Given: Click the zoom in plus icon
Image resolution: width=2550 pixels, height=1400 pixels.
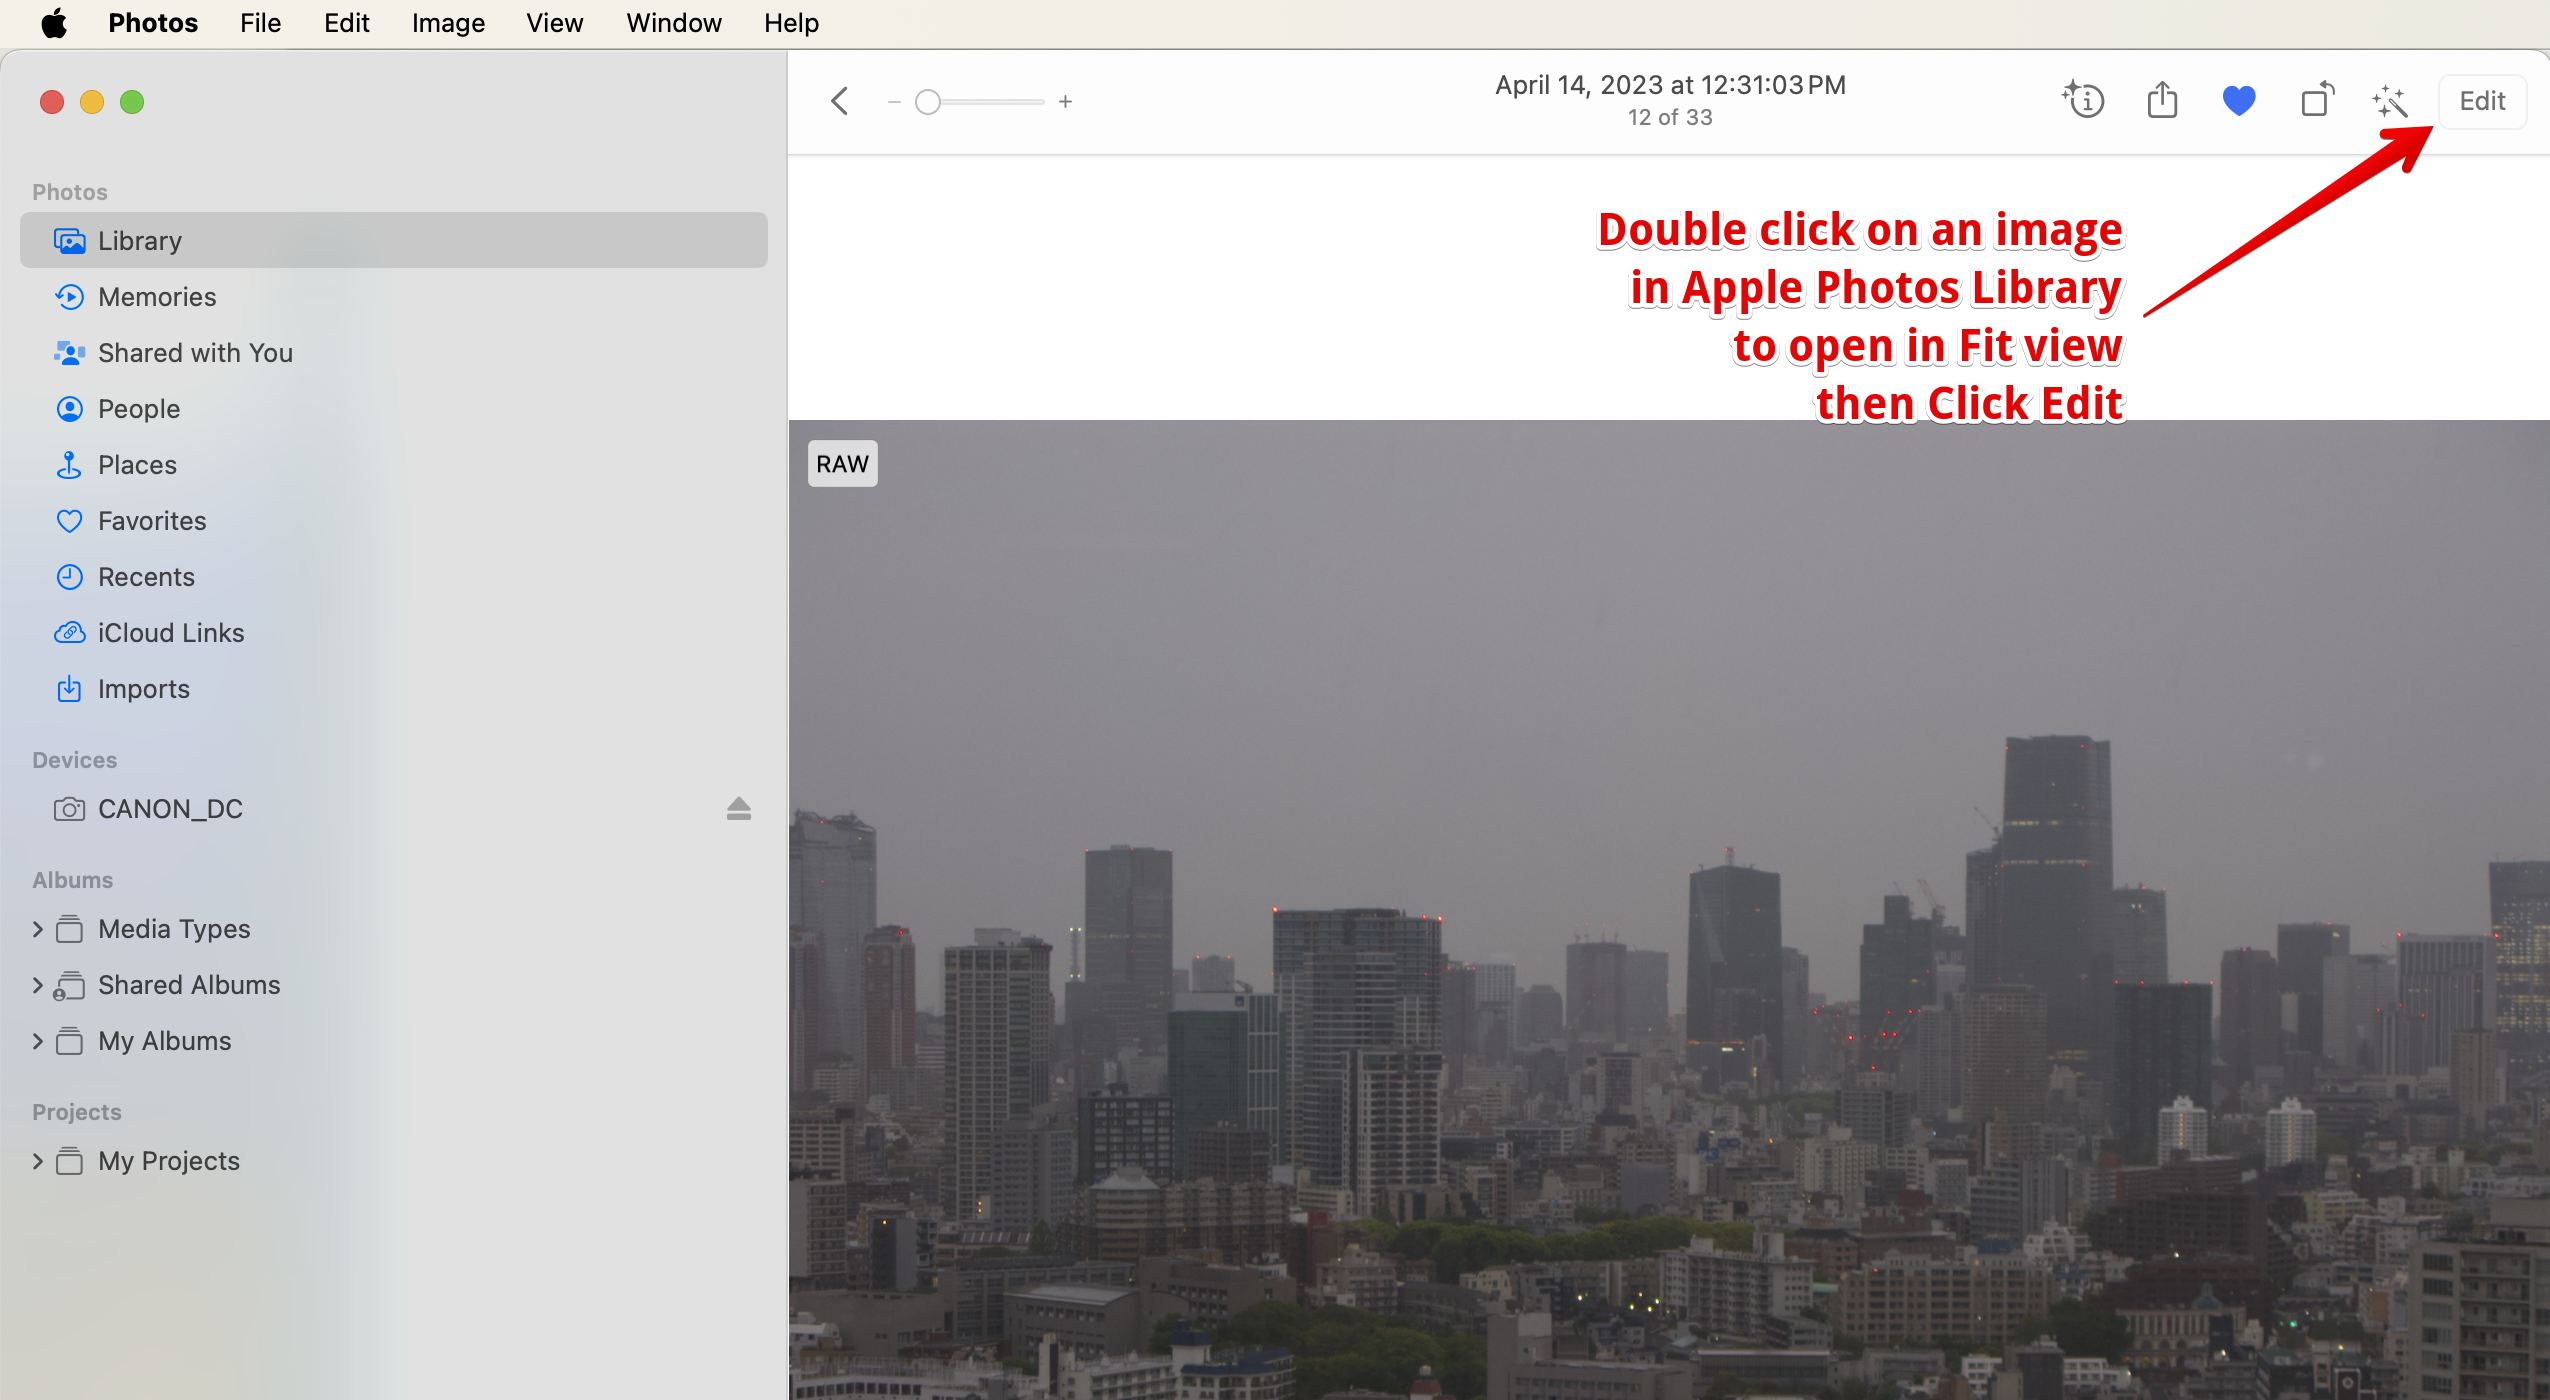Looking at the screenshot, I should tap(1065, 102).
